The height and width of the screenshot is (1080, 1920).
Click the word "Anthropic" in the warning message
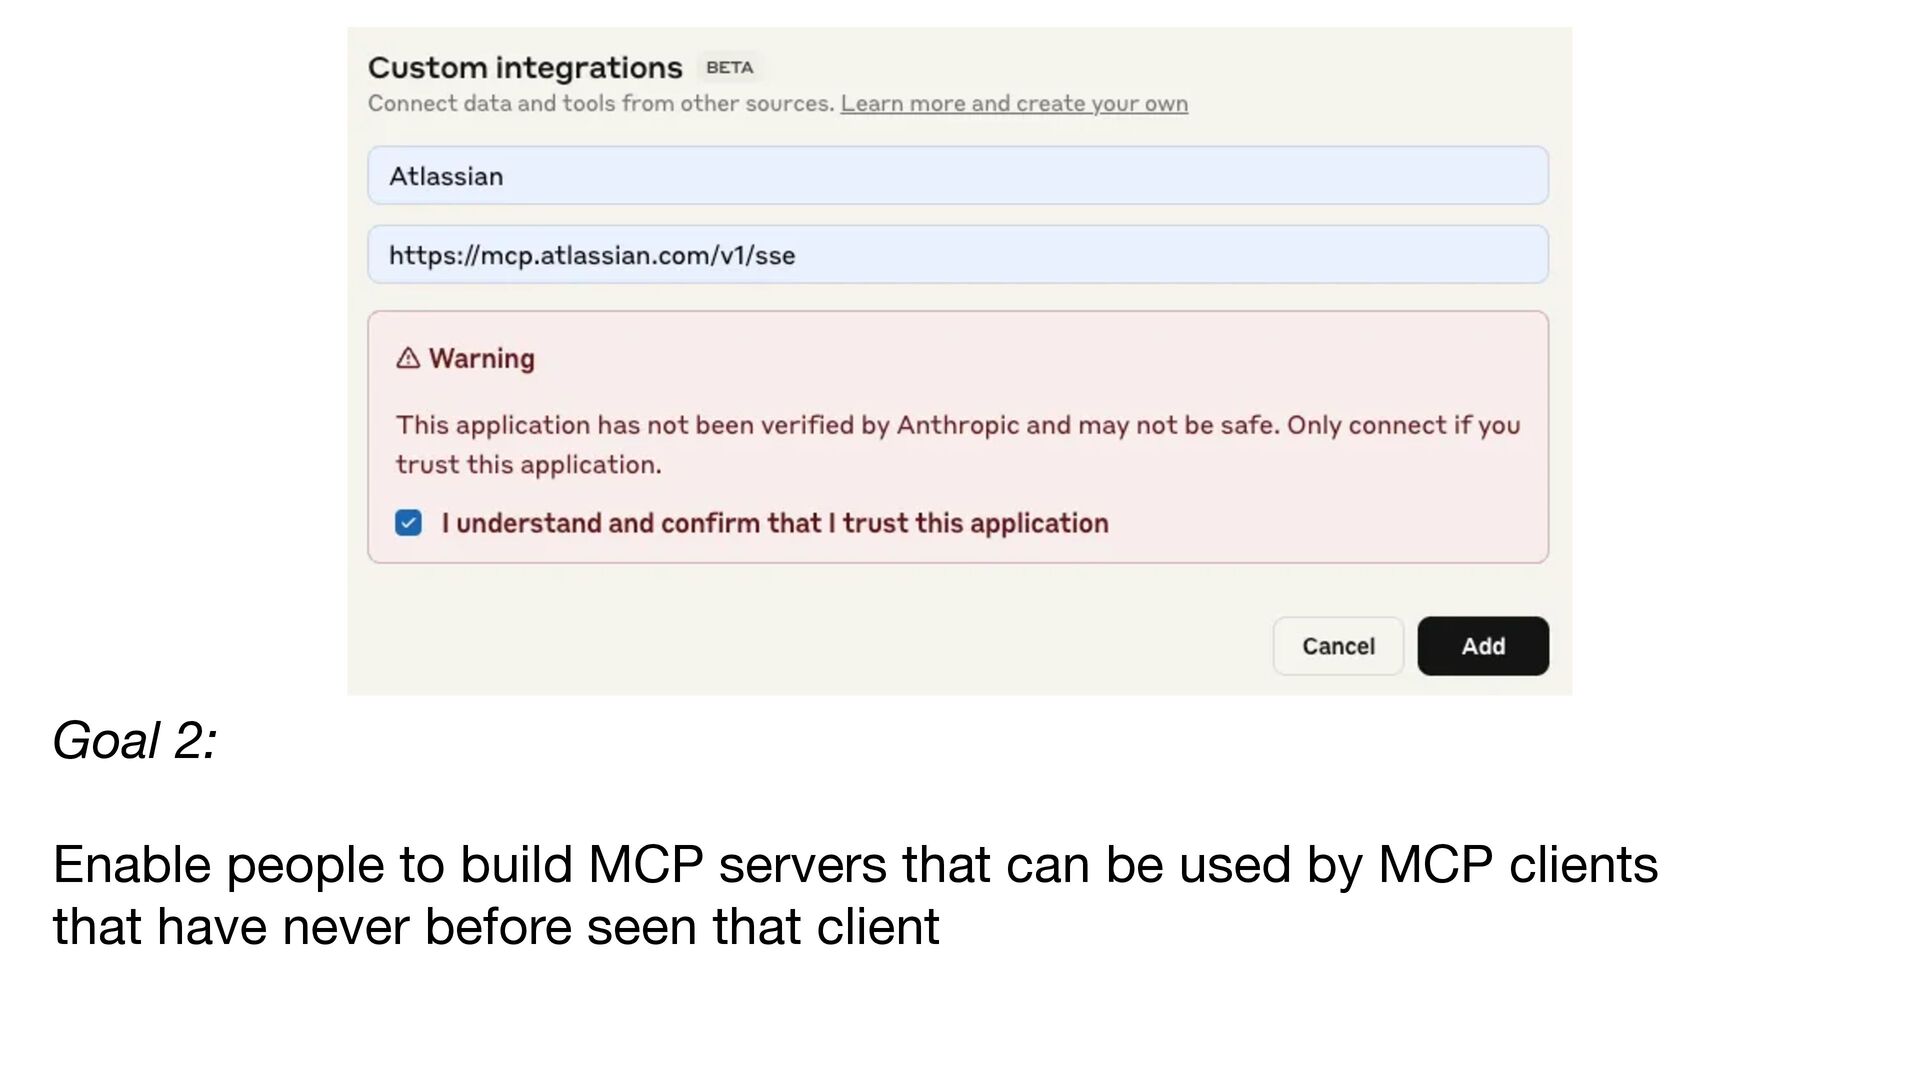point(957,425)
